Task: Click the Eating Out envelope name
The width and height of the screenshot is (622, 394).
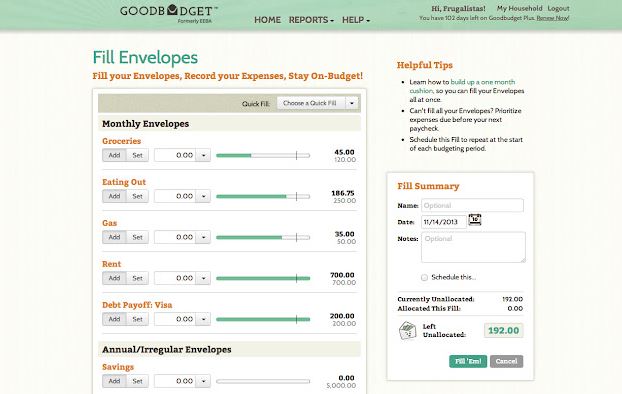Action: click(x=124, y=182)
